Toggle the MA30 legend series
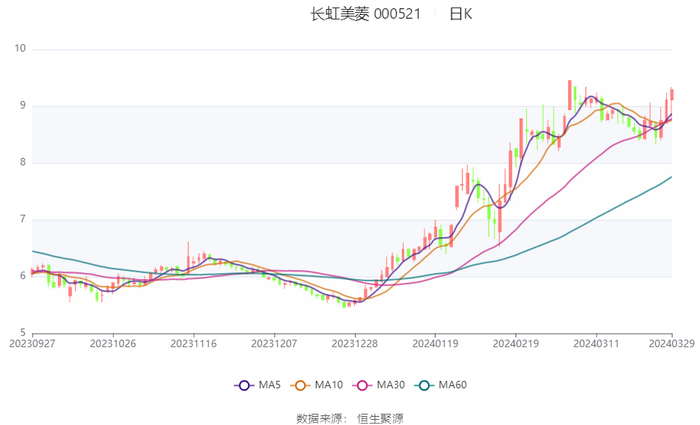 379,385
